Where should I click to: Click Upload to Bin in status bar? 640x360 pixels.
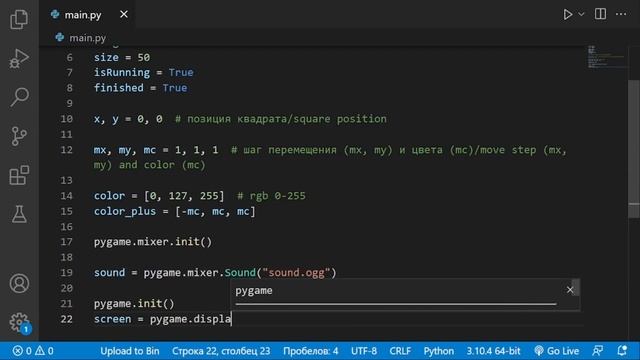coord(130,351)
